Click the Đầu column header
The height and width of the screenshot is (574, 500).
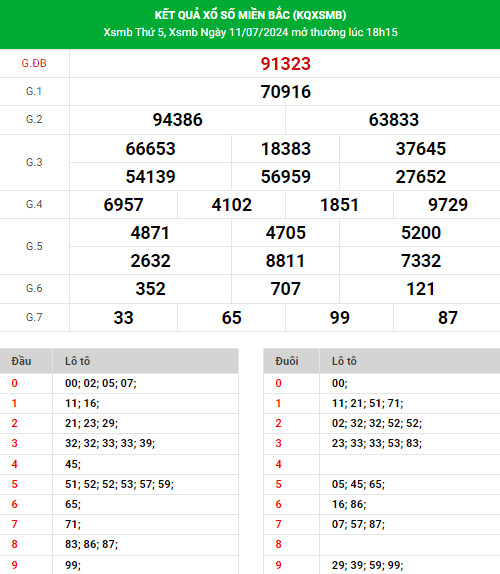point(21,361)
